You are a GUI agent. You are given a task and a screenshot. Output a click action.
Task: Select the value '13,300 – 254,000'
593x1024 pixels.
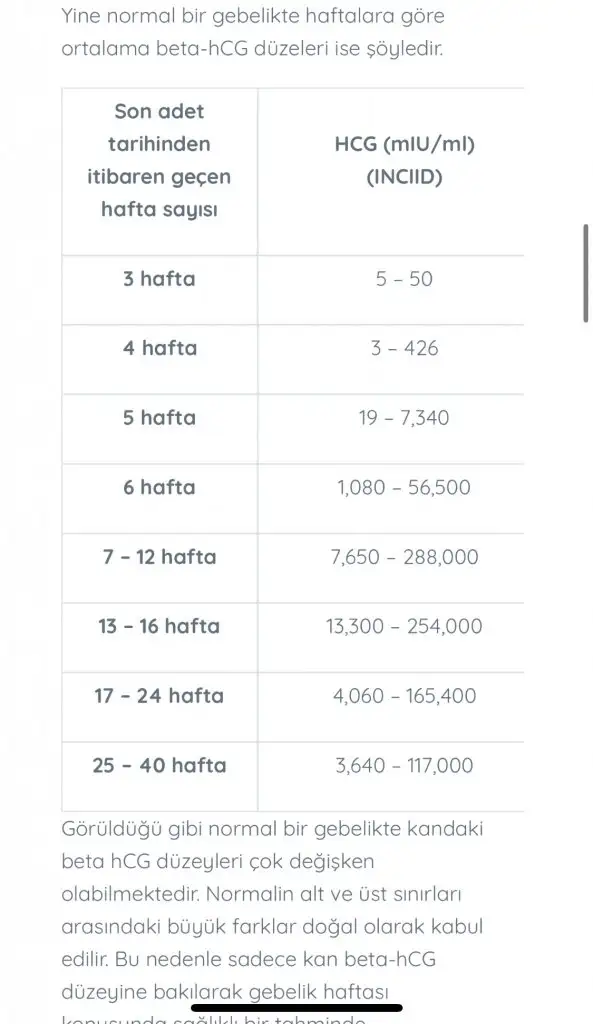tap(404, 626)
